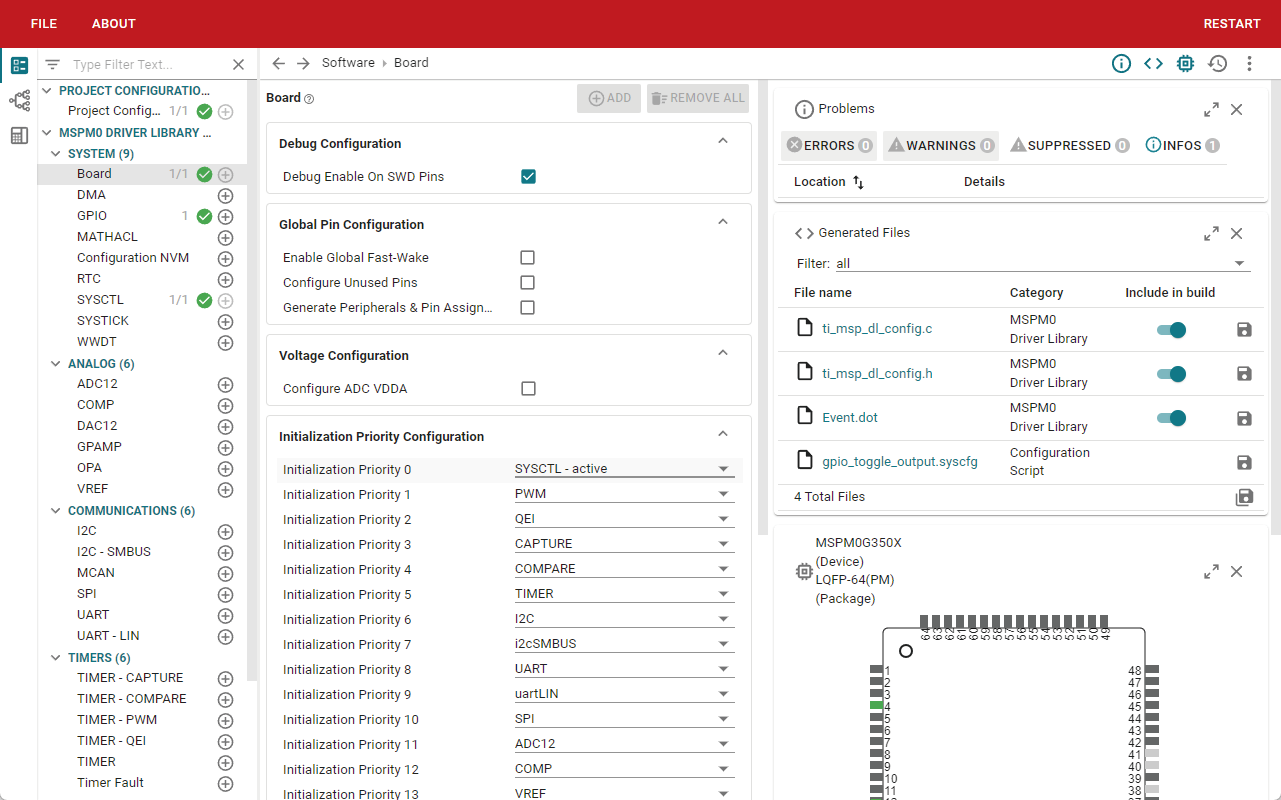Open ti_msp_dl_config.c file link
1281x800 pixels.
pyautogui.click(x=877, y=328)
